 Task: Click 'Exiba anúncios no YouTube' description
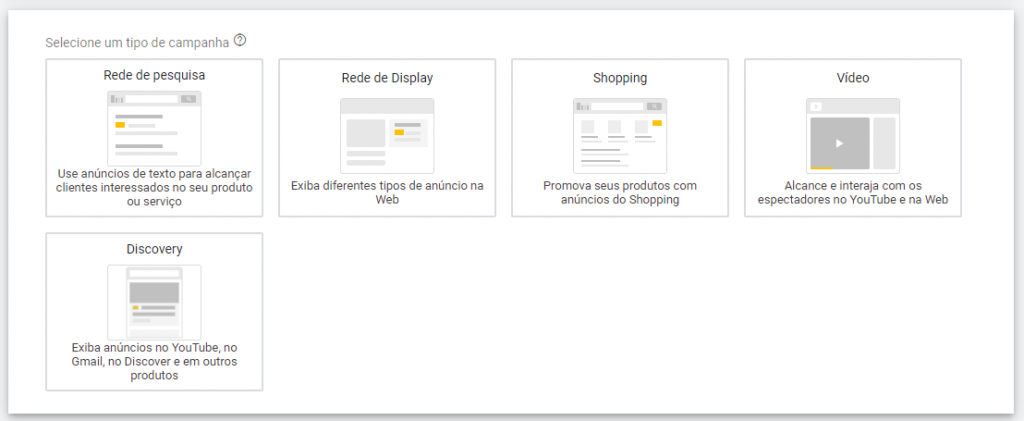154,362
